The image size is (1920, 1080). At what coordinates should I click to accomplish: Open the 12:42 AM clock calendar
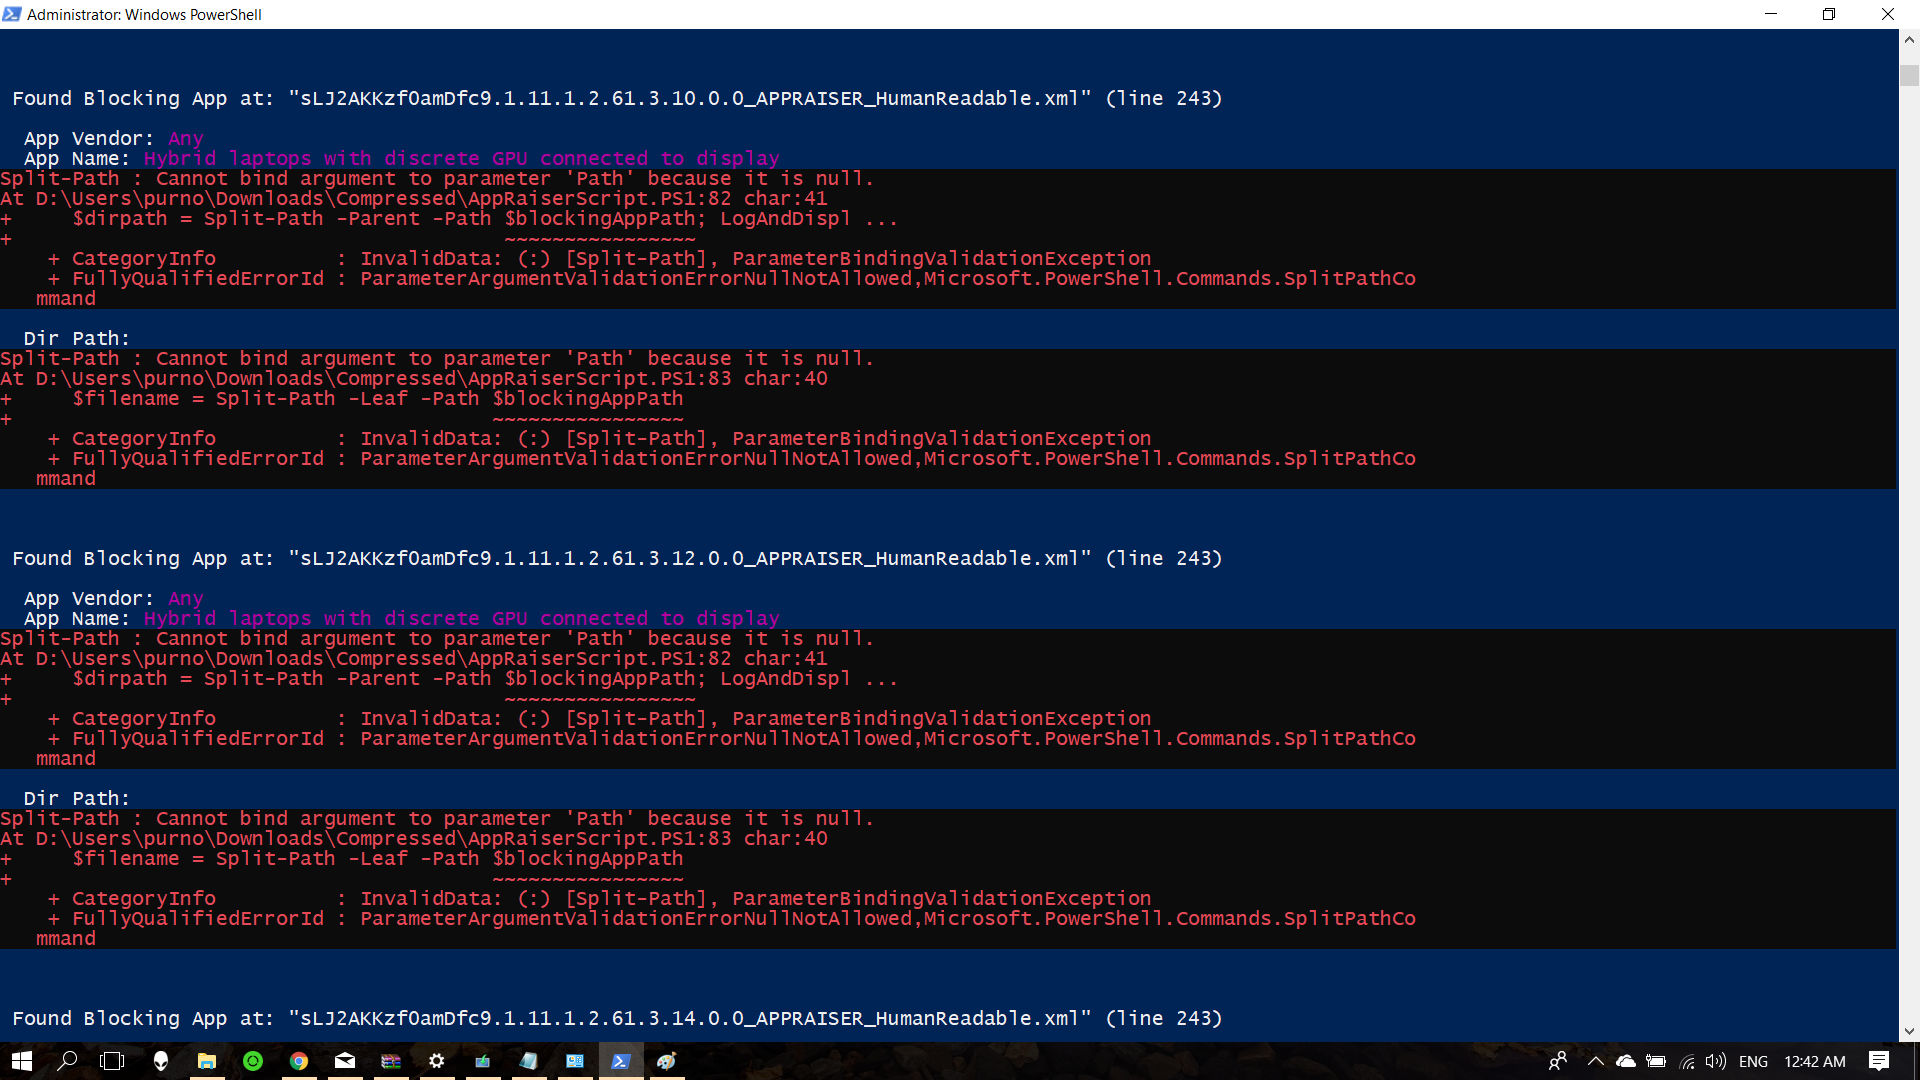point(1814,1061)
